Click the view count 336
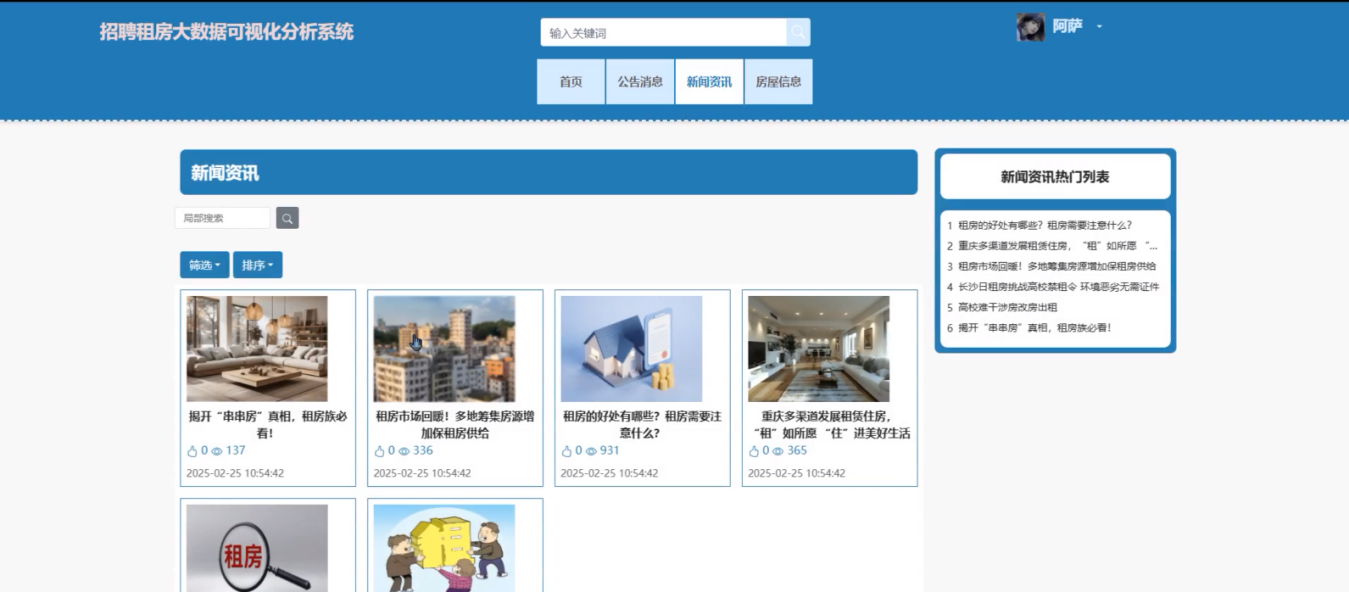Image resolution: width=1349 pixels, height=592 pixels. 423,451
